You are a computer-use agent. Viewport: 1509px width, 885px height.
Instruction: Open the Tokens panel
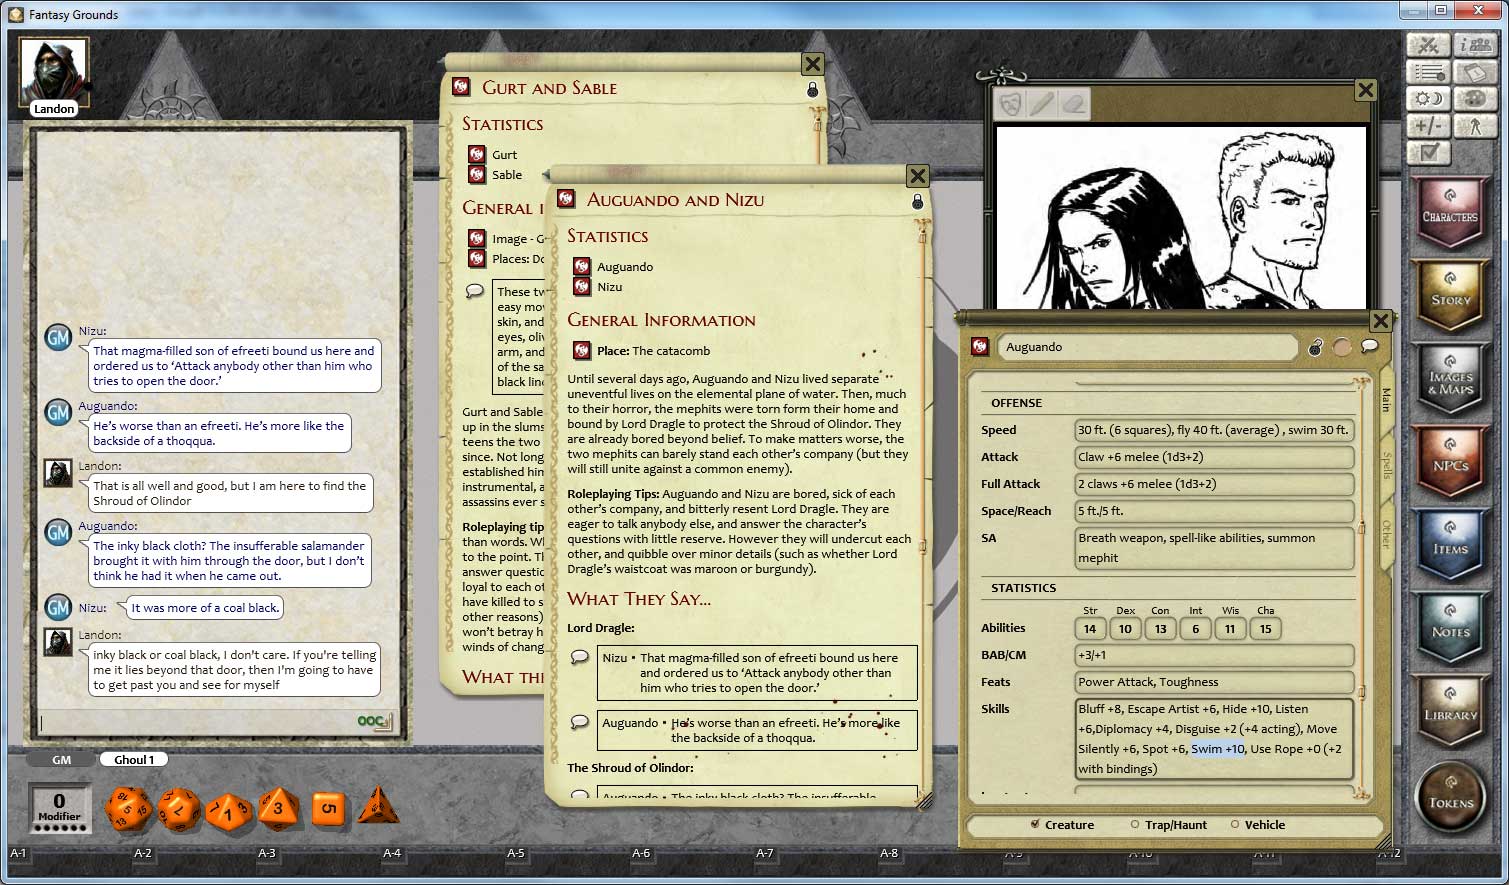coord(1451,796)
